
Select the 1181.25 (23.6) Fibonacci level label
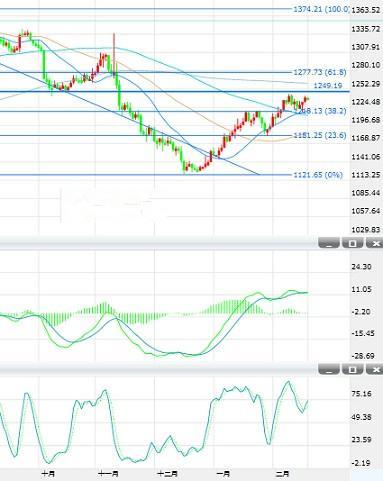click(320, 135)
